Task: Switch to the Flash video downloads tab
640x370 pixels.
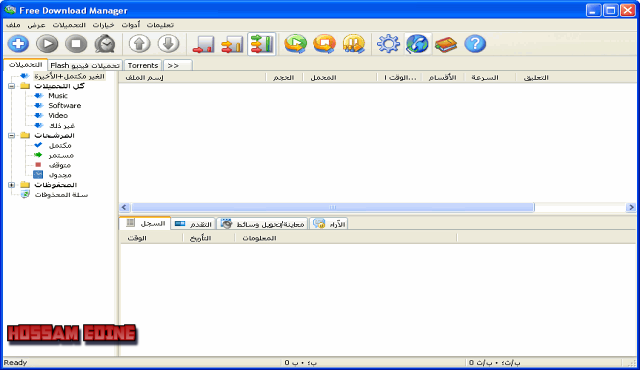Action: [x=85, y=65]
